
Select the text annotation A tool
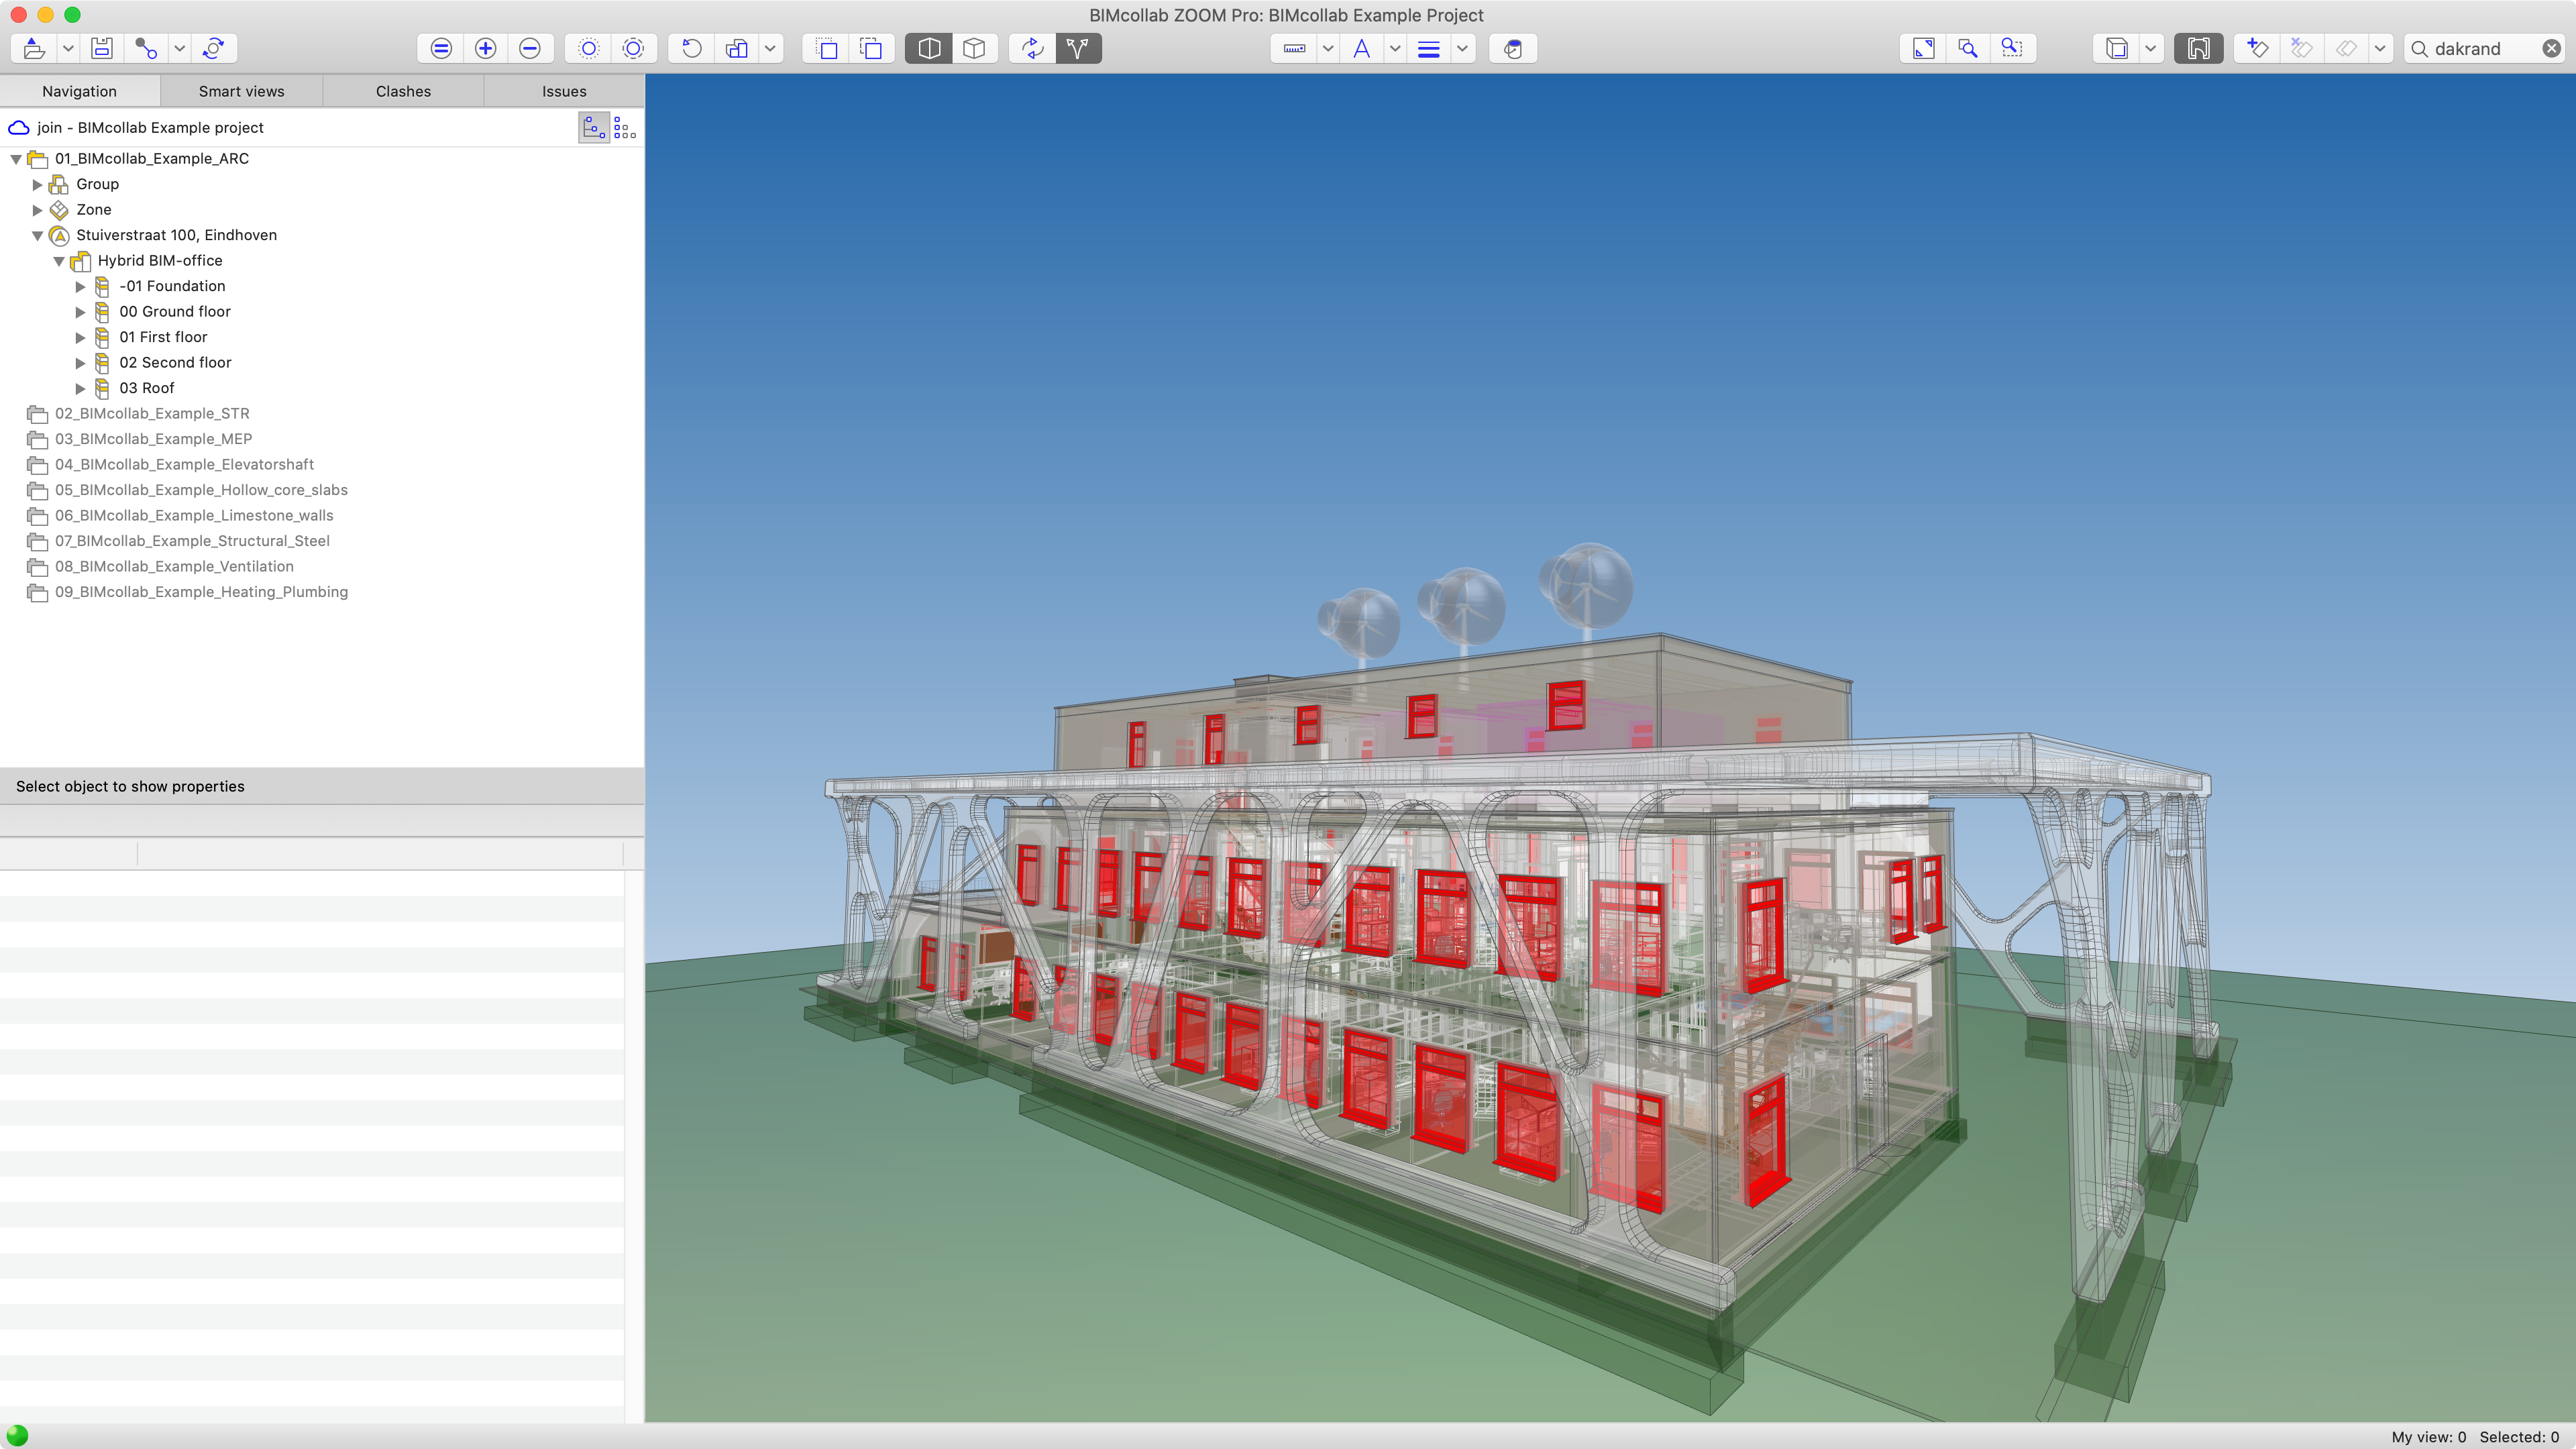point(1361,48)
